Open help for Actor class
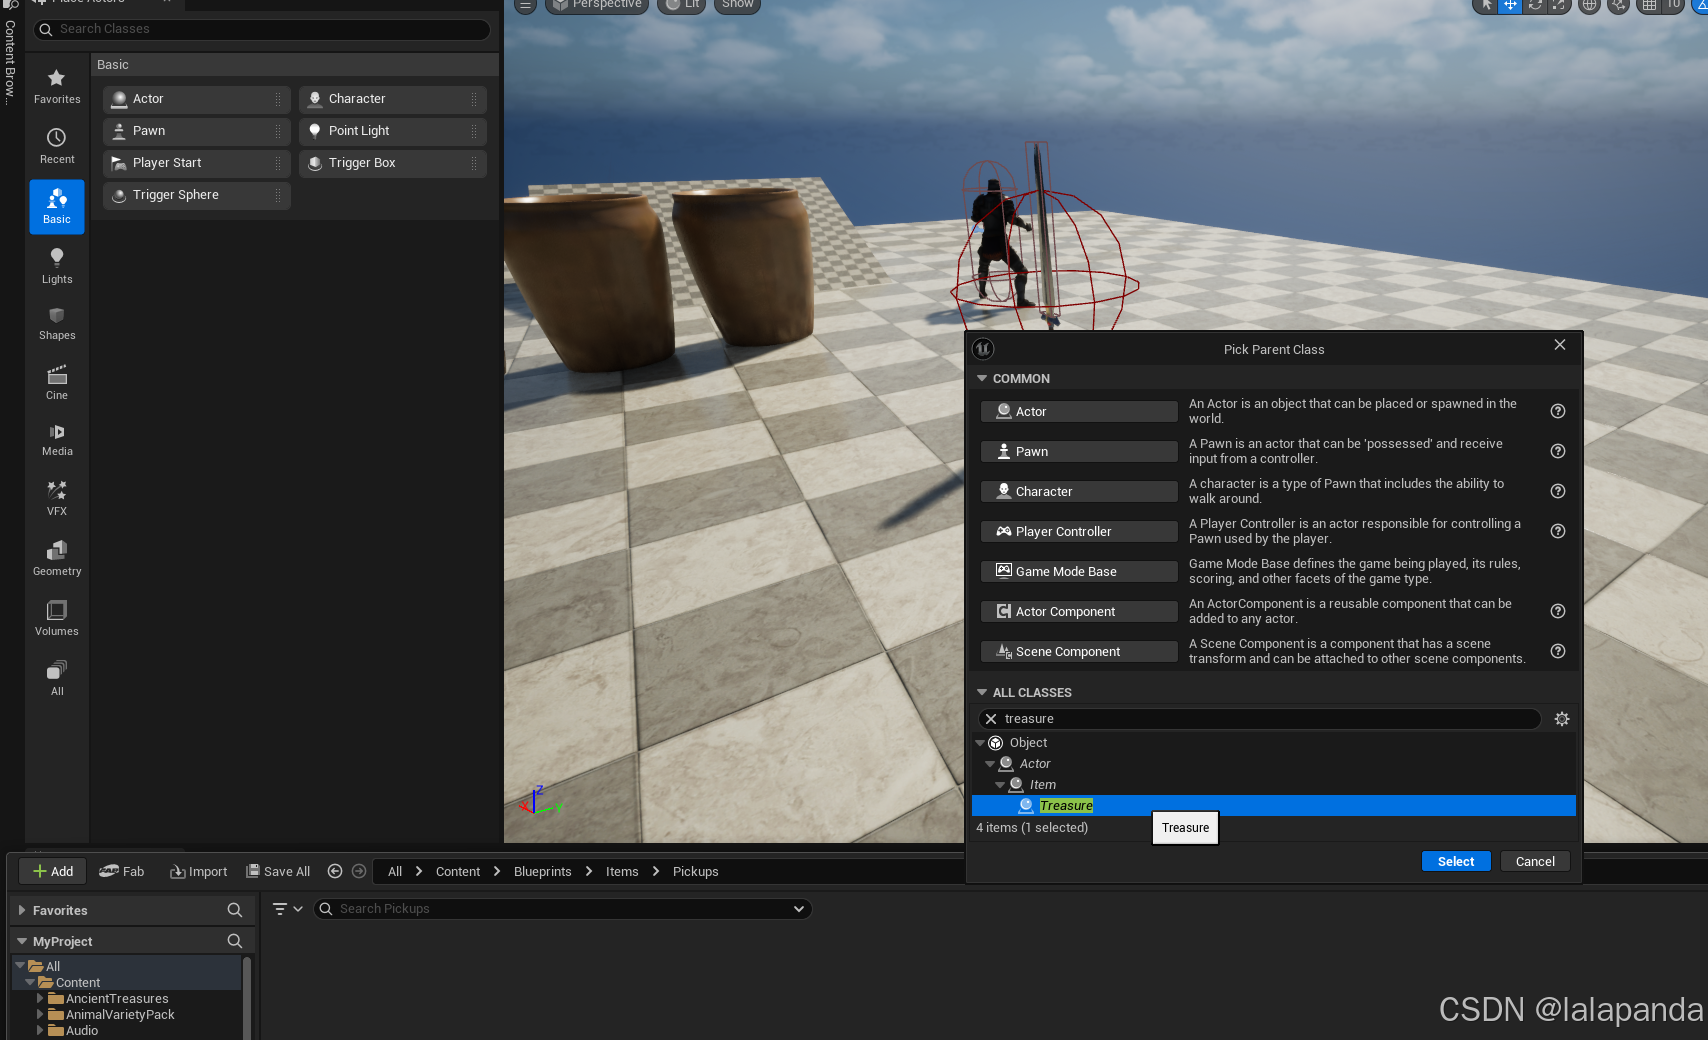1708x1040 pixels. [x=1558, y=411]
